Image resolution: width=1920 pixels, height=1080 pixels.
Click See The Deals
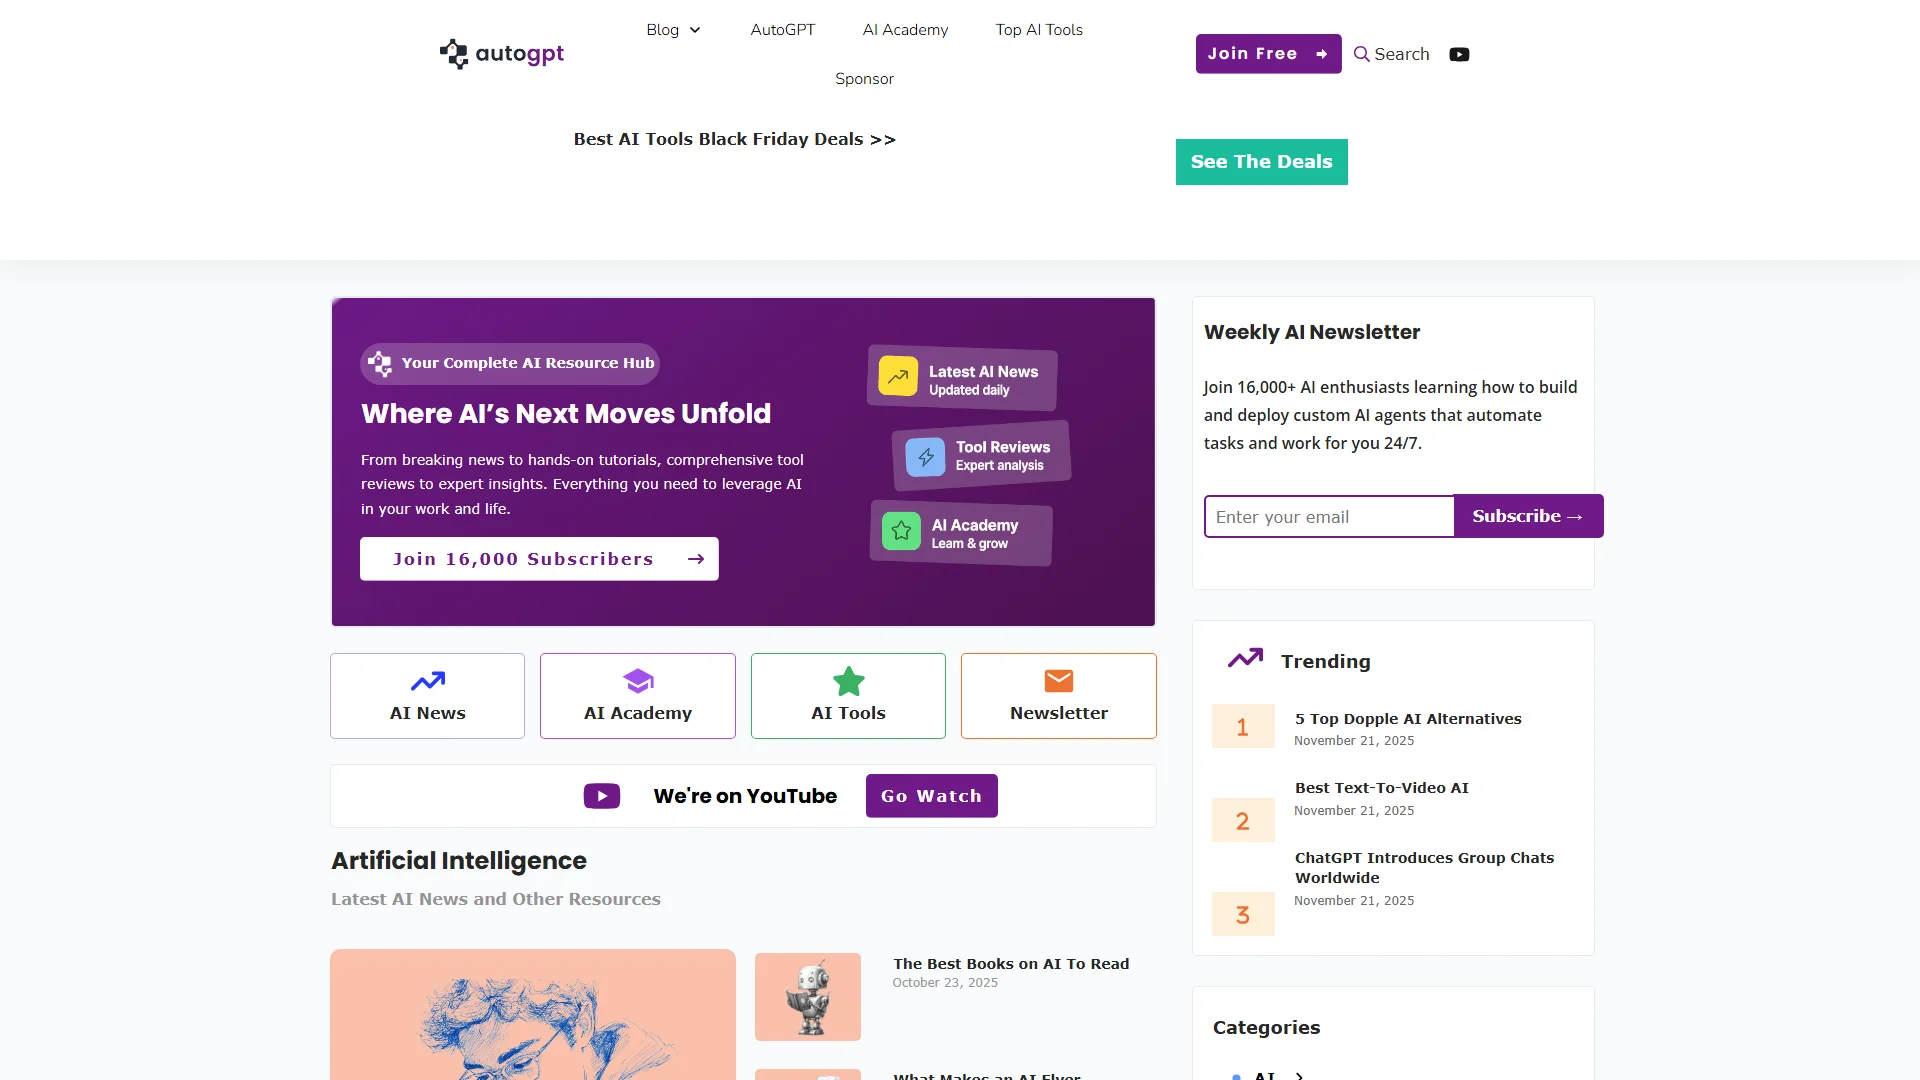[x=1261, y=161]
